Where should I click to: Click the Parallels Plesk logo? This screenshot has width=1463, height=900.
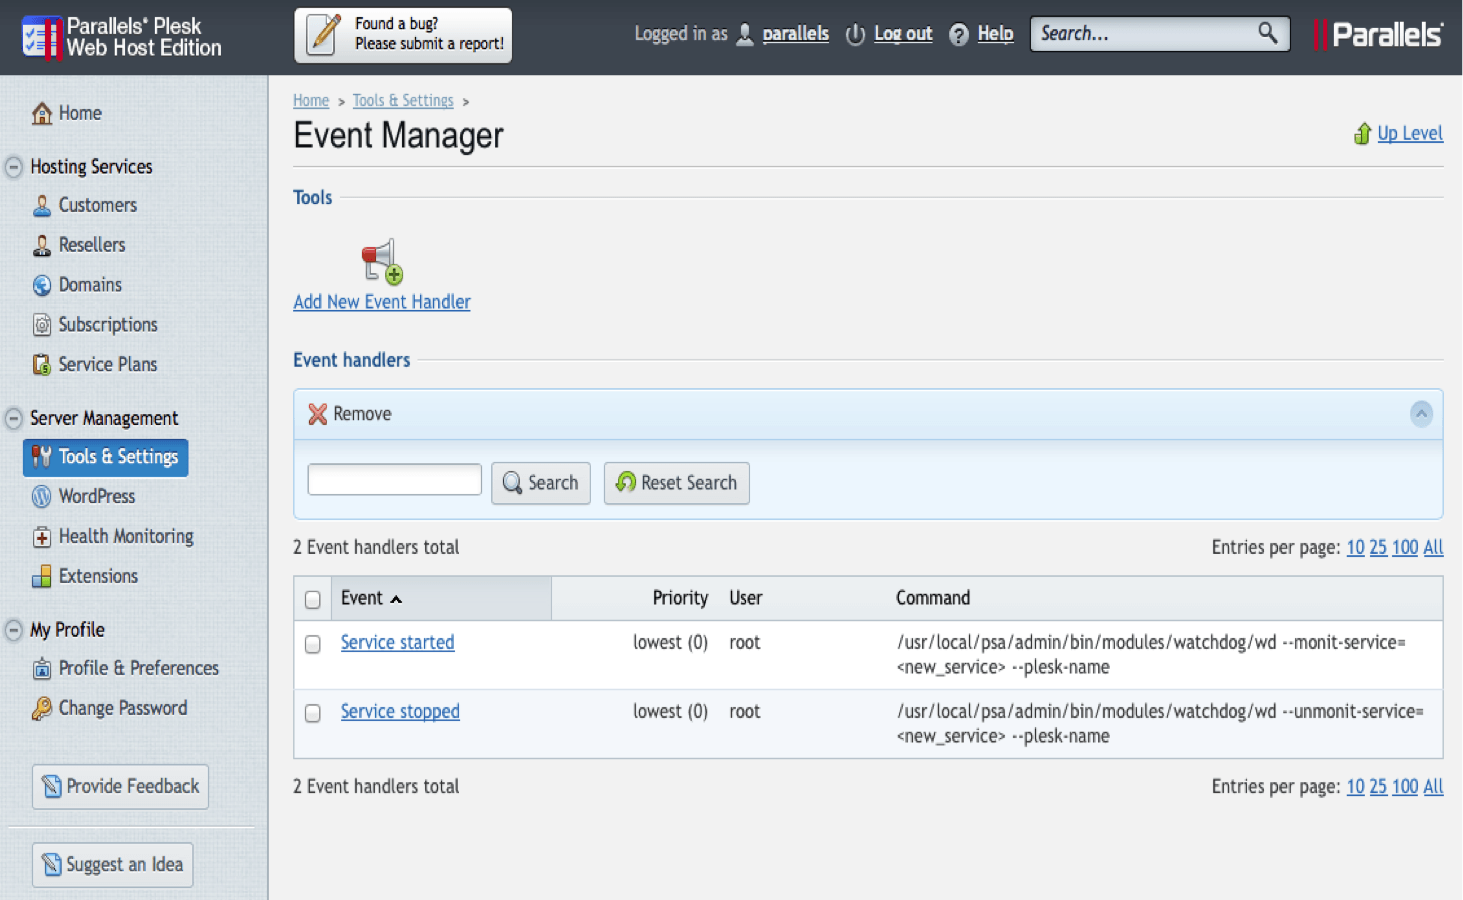[x=121, y=37]
